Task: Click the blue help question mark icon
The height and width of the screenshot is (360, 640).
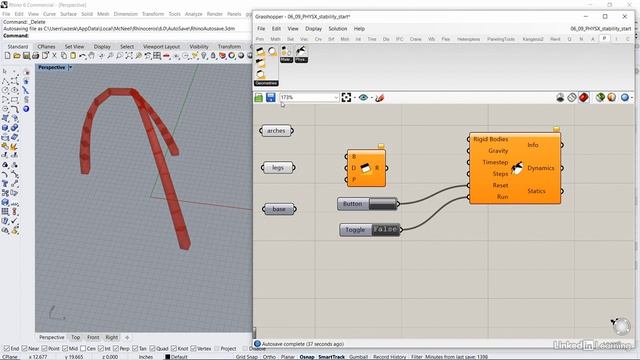Action: coord(26,109)
